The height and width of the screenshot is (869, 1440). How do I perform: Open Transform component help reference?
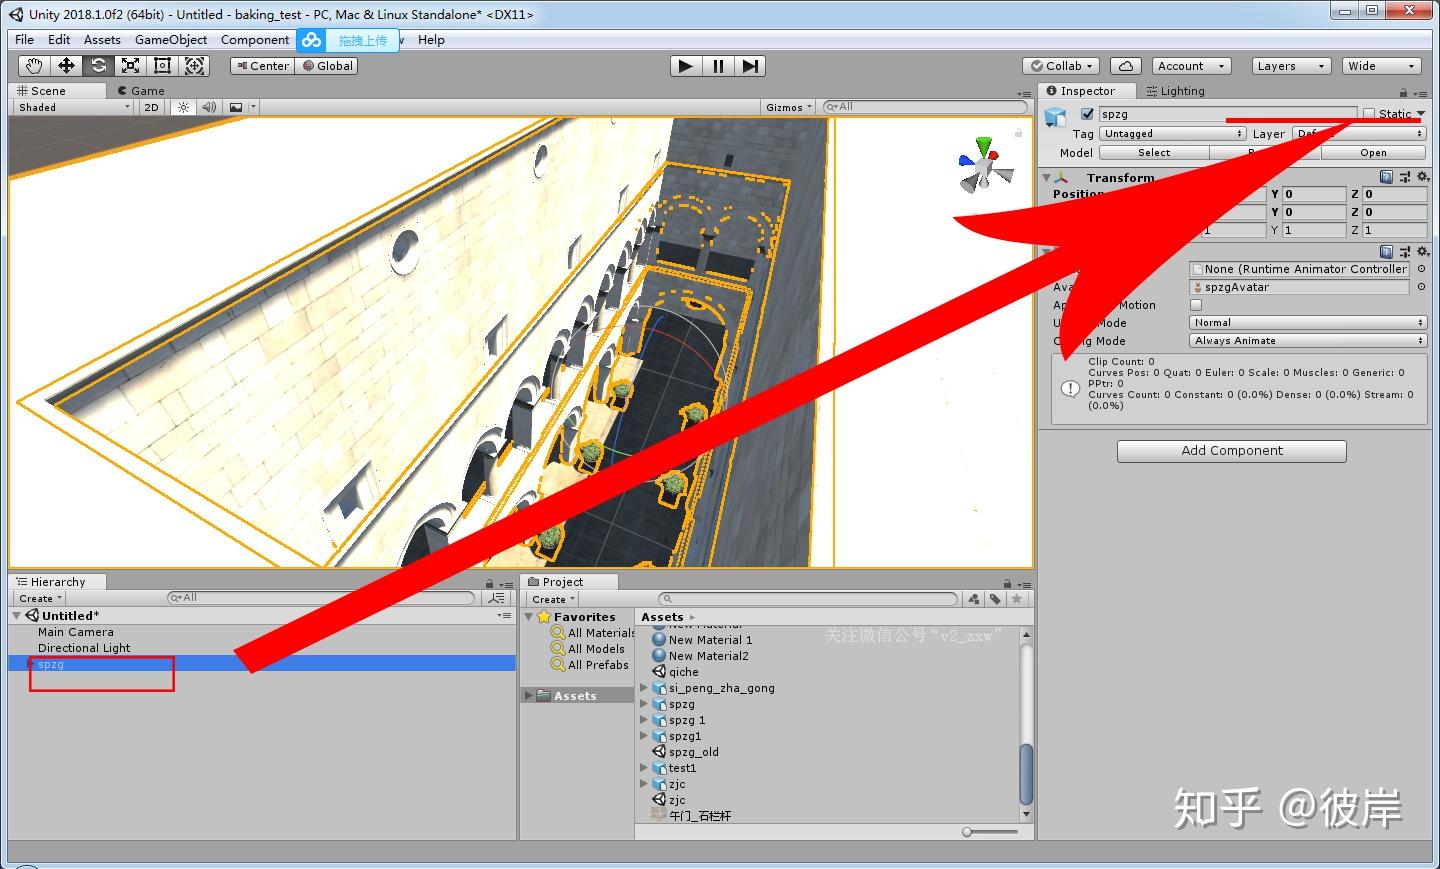1386,177
